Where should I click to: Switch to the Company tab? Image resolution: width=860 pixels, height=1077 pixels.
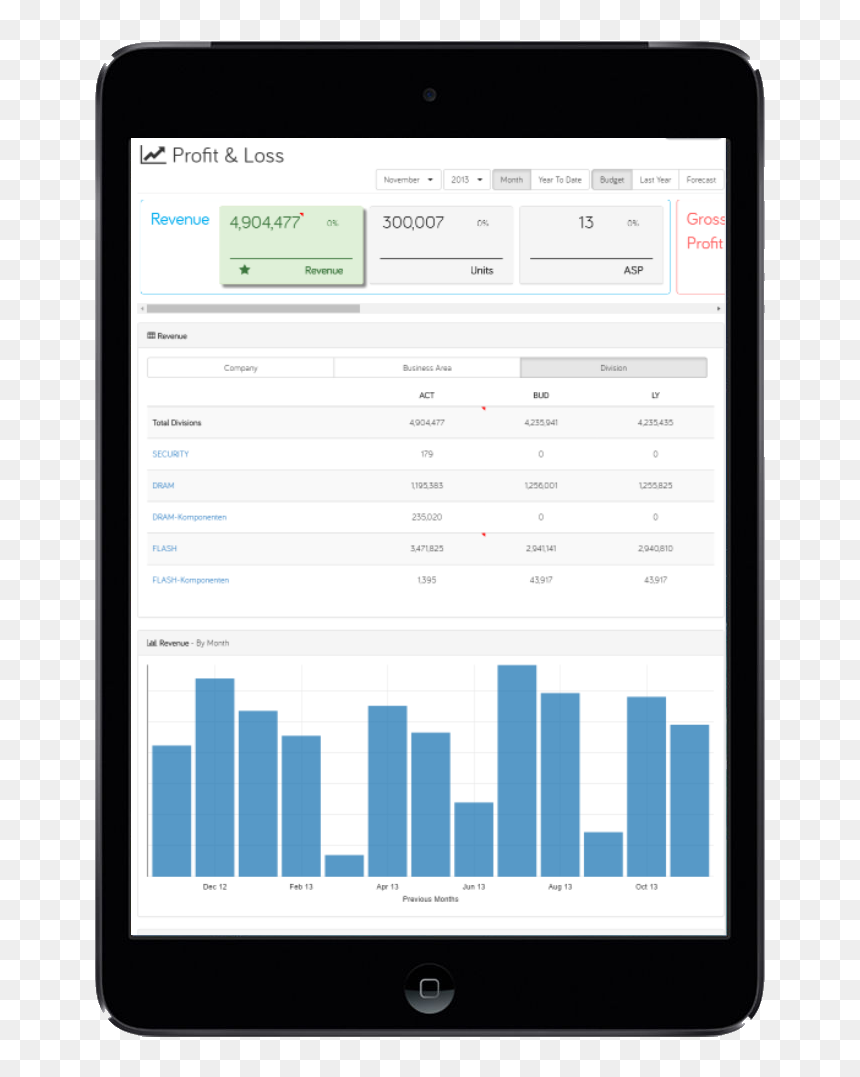pos(240,367)
